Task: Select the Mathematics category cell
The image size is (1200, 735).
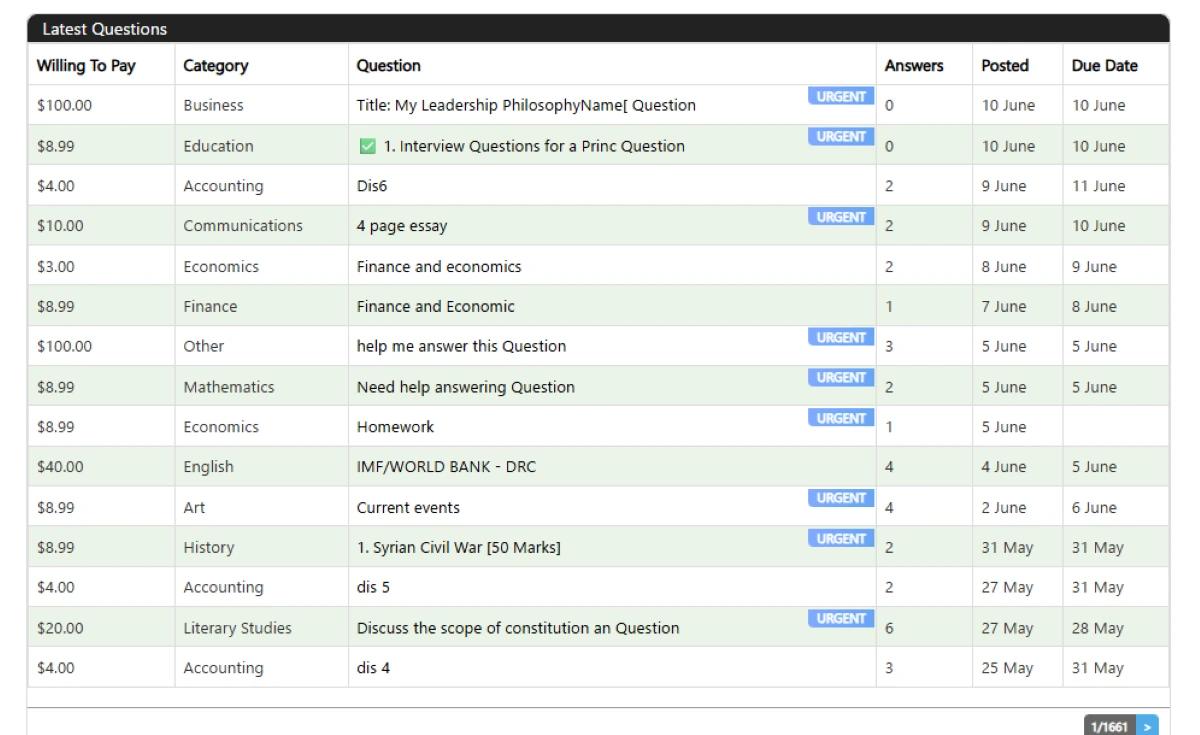Action: point(228,387)
